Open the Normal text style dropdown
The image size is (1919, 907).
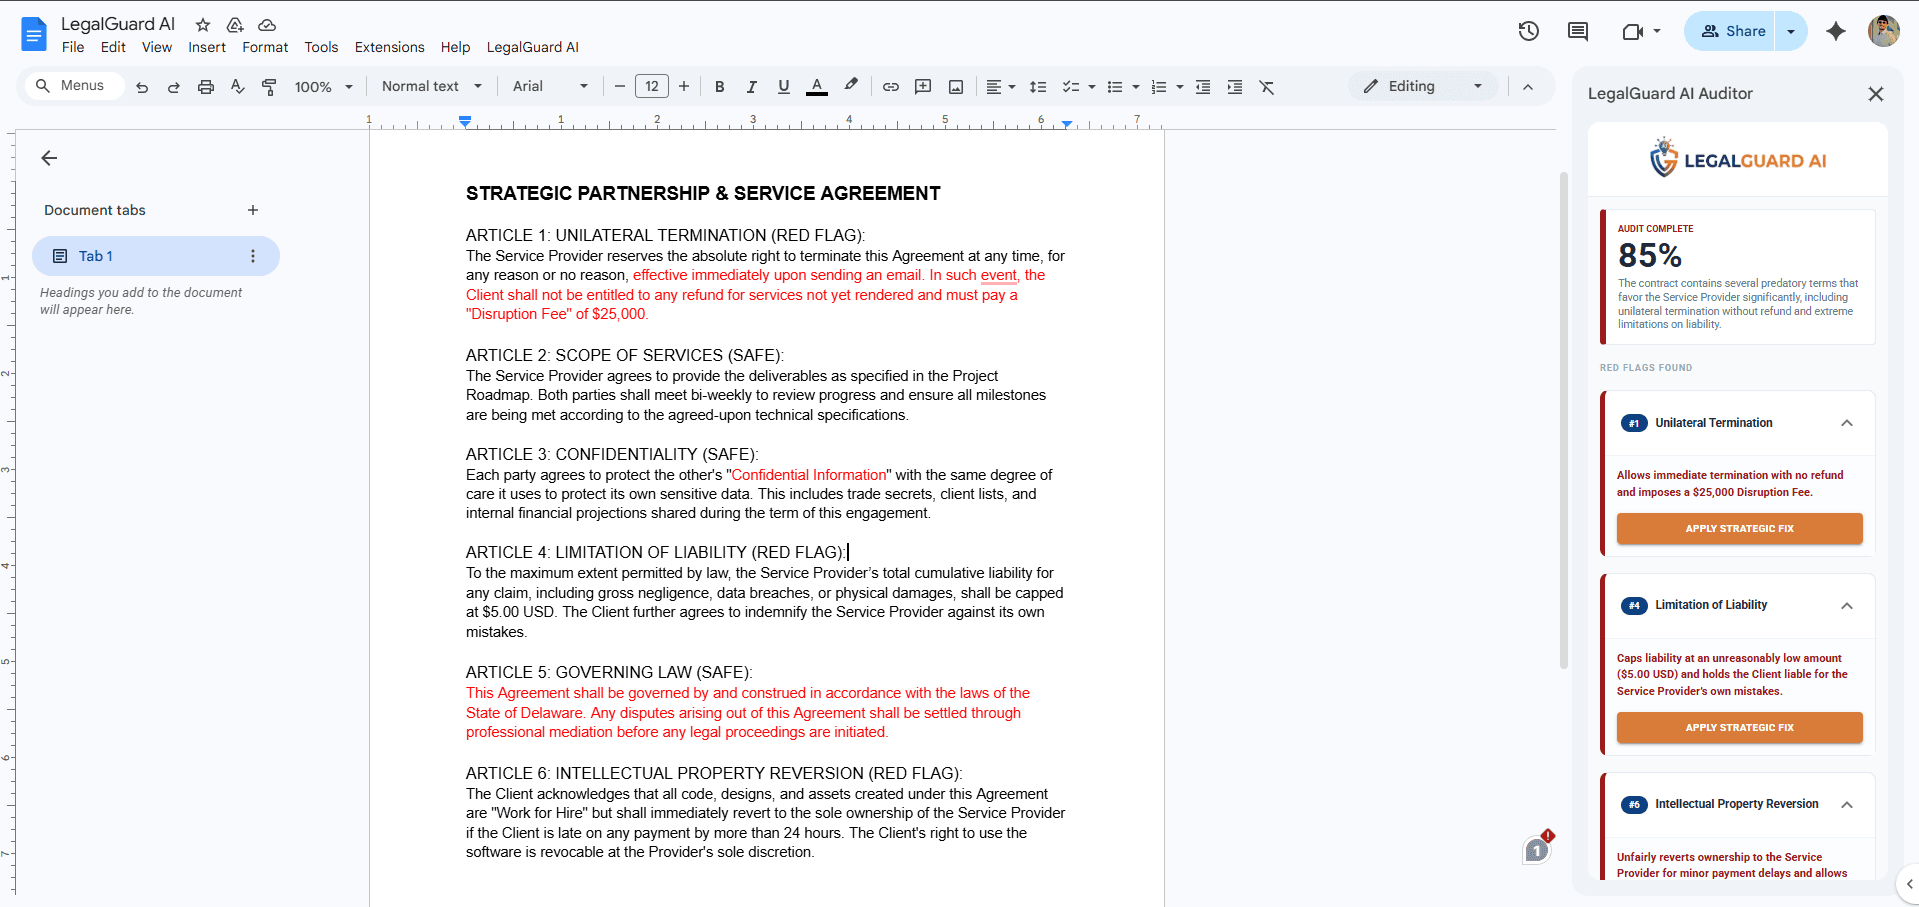click(432, 87)
